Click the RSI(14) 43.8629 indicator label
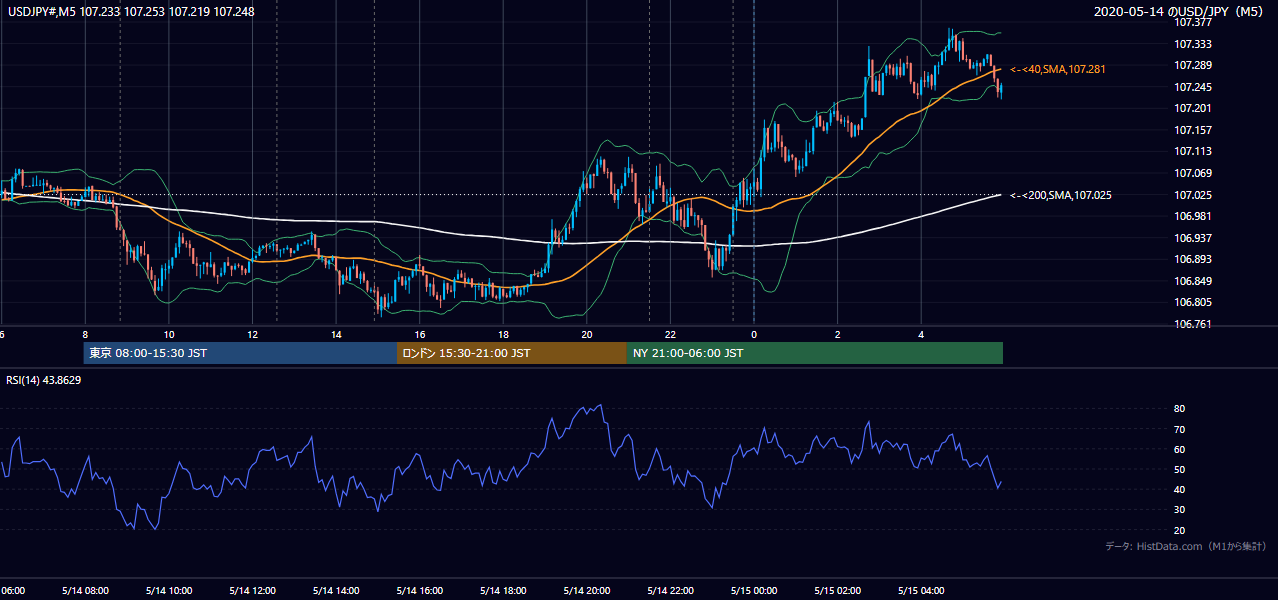Screen dimensions: 1278x600 (x=44, y=380)
